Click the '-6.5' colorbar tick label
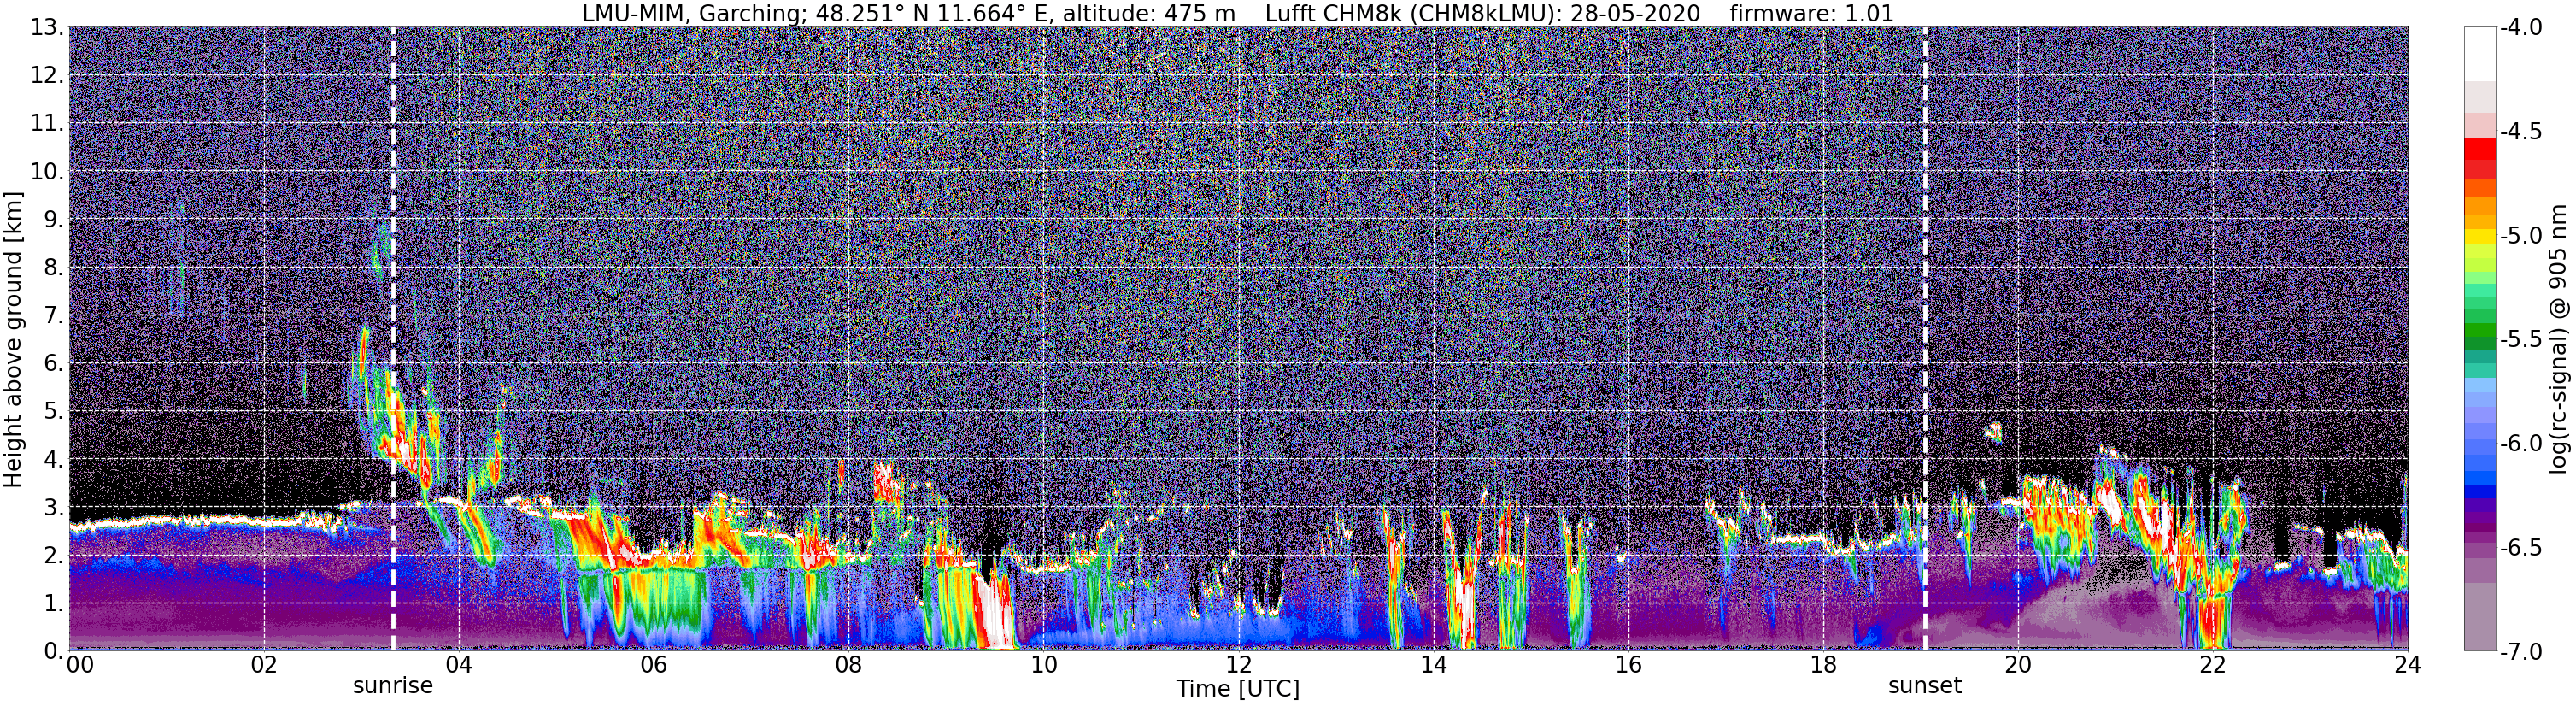 point(2521,548)
